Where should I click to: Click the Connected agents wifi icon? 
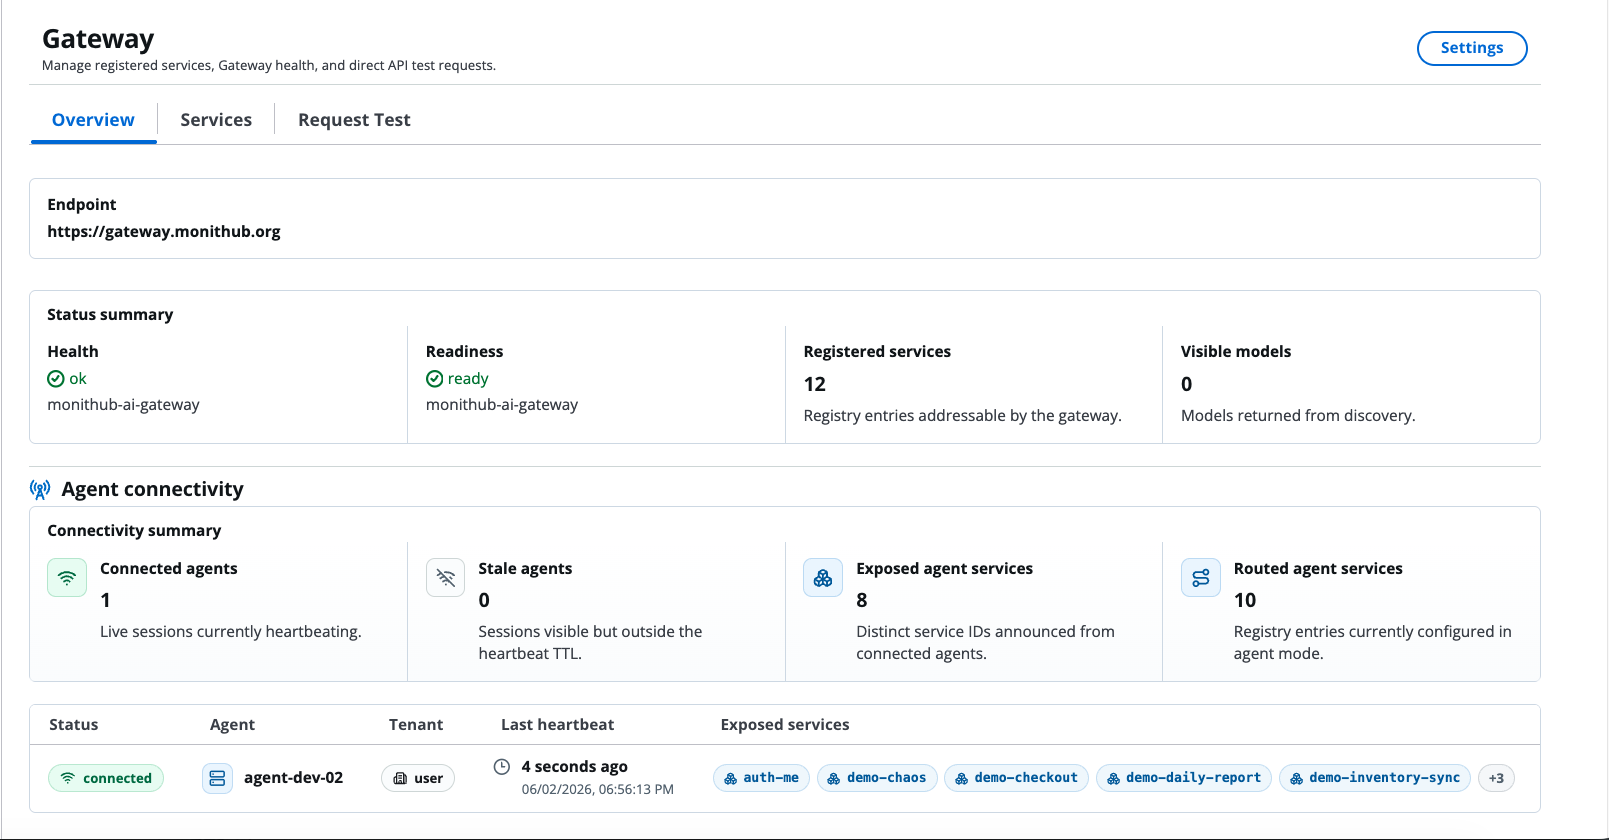point(67,578)
